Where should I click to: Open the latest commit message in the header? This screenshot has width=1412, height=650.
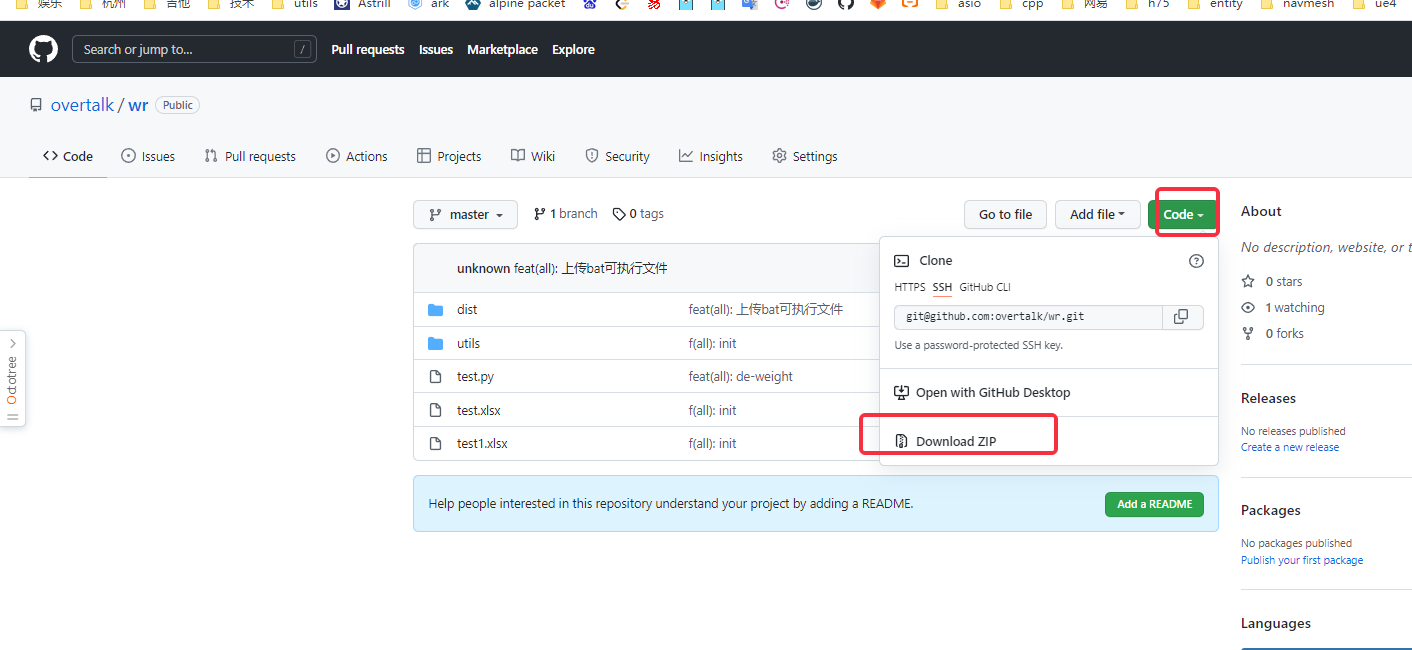591,268
